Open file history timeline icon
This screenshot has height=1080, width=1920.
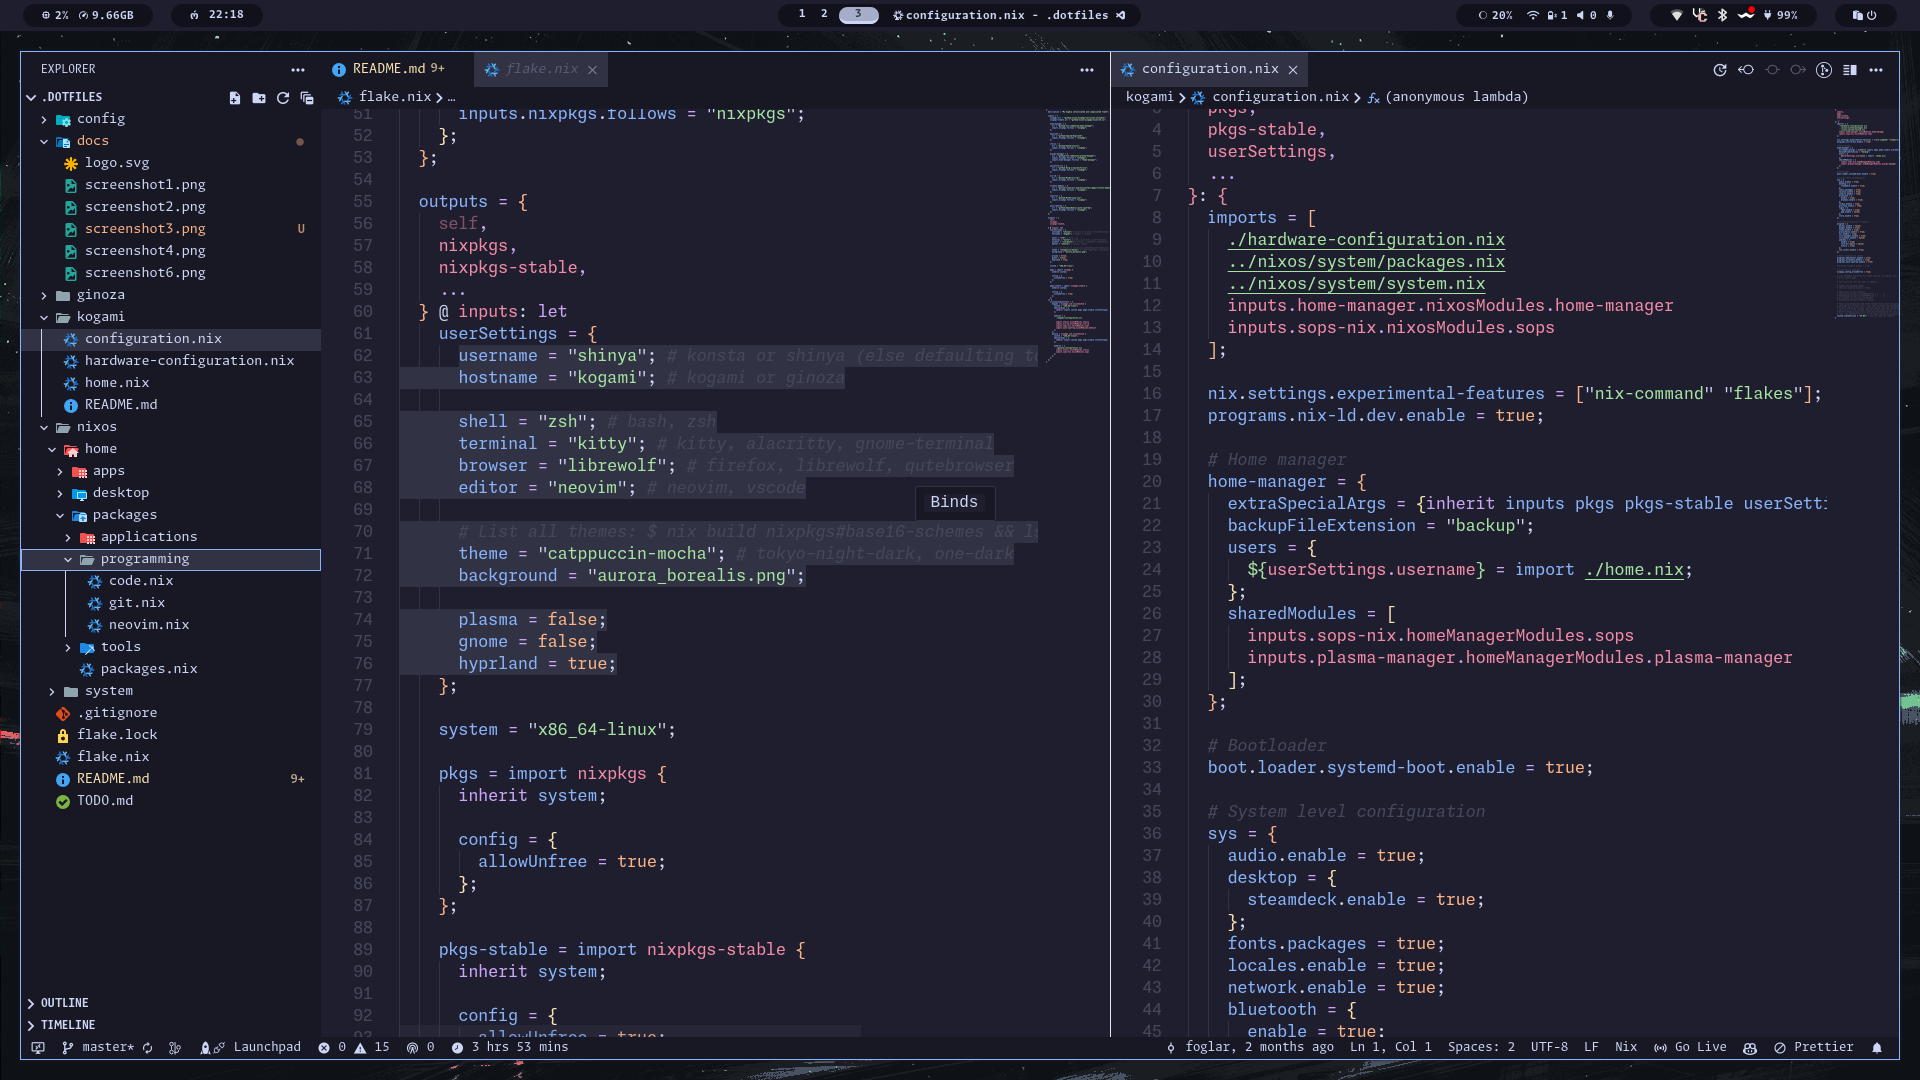tap(1720, 70)
